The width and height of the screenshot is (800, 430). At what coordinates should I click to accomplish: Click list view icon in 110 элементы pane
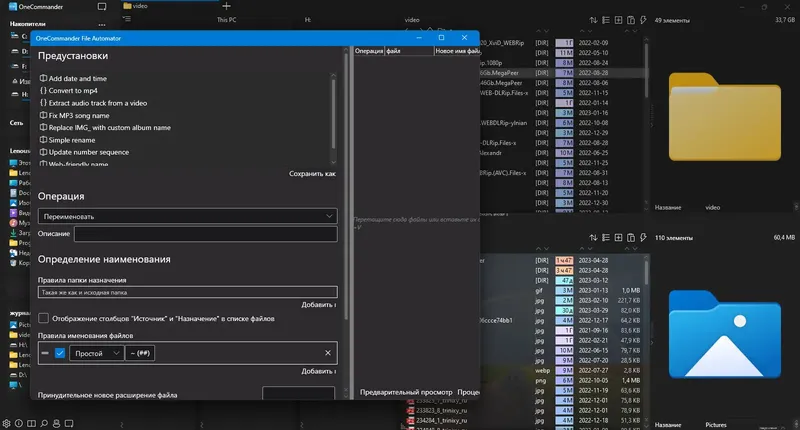[x=606, y=238]
